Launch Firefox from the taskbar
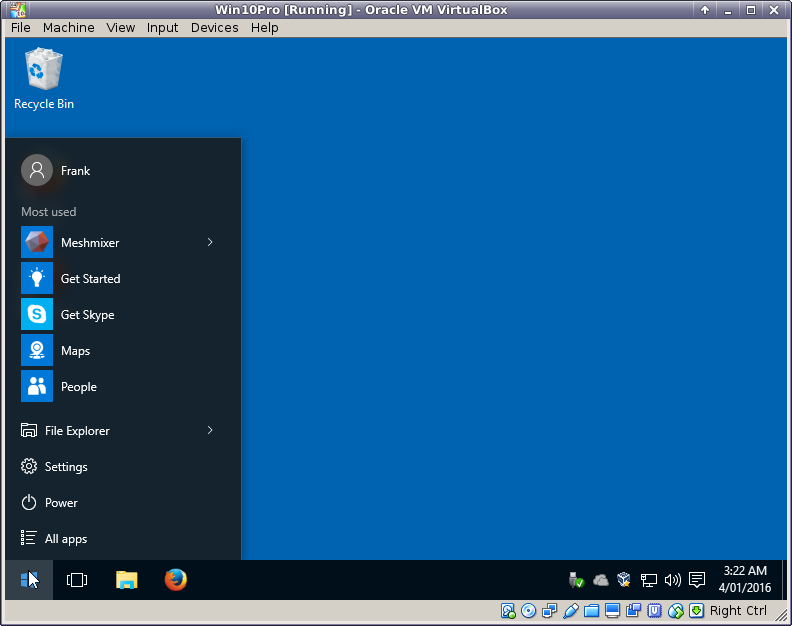The width and height of the screenshot is (792, 626). coord(176,580)
